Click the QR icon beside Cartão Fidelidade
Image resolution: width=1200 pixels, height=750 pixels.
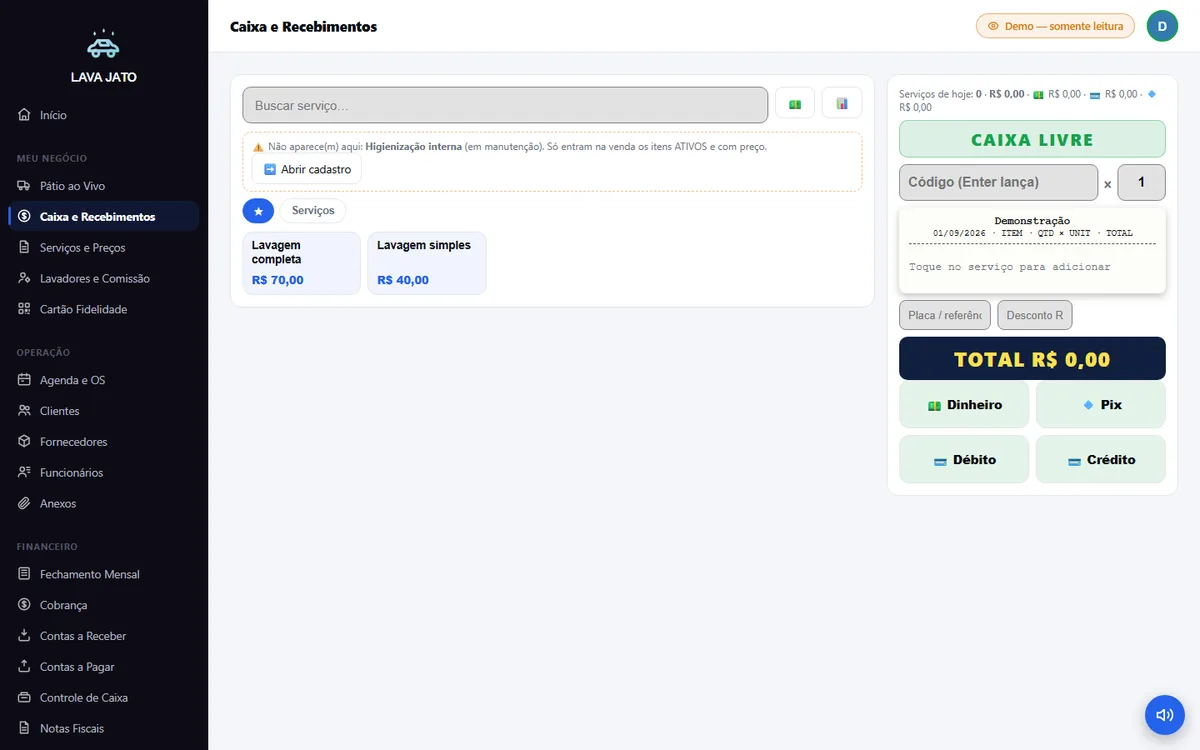click(x=24, y=309)
